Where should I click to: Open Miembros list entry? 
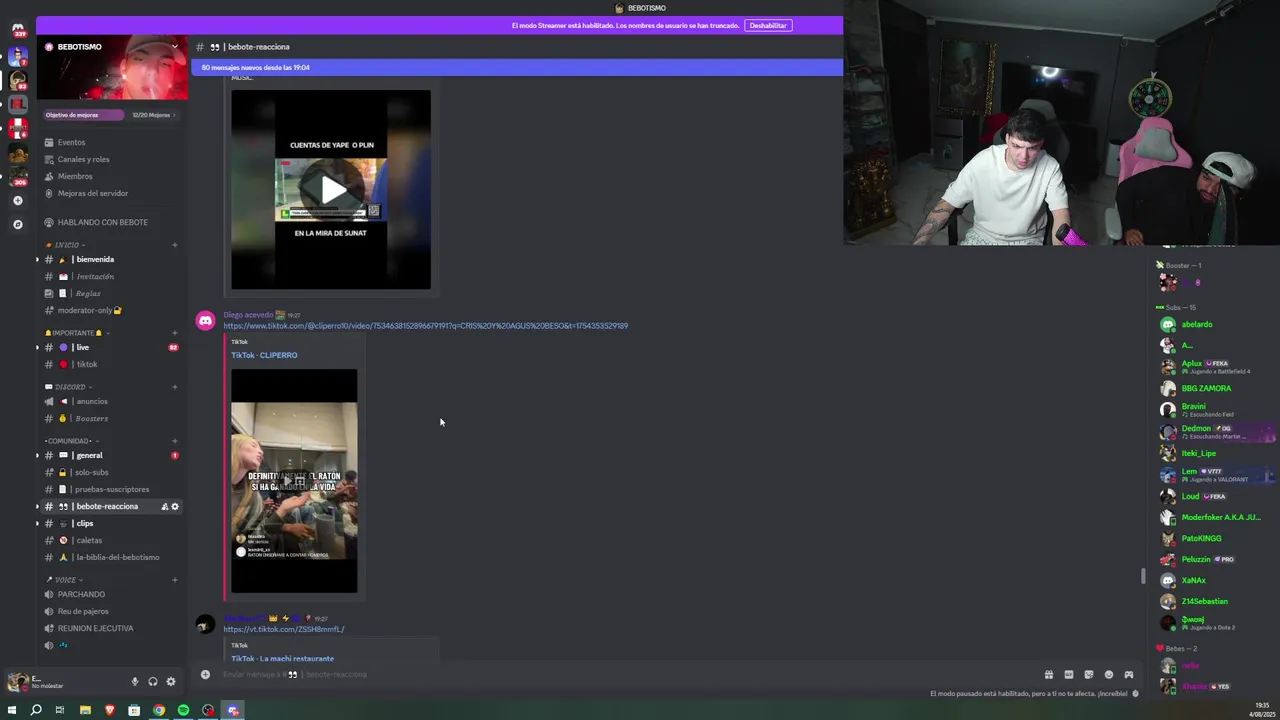tap(75, 176)
